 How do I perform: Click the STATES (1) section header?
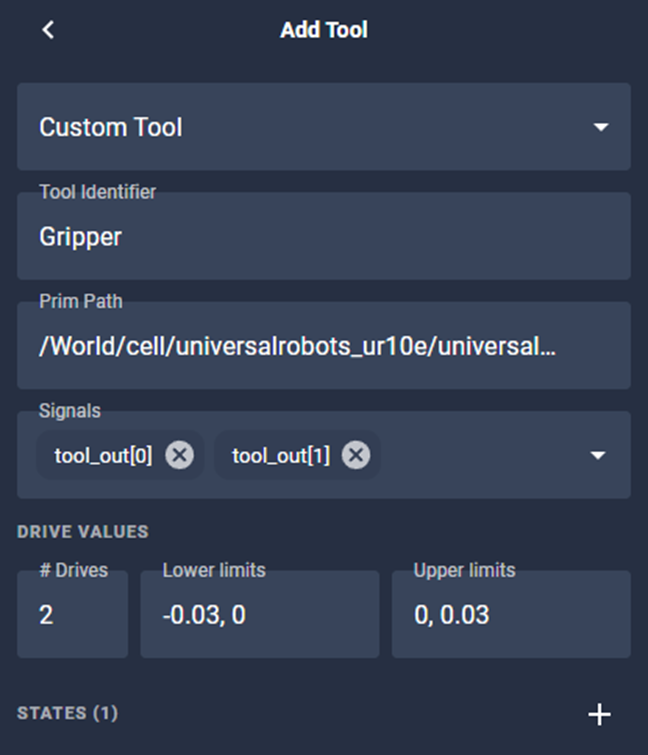click(67, 713)
